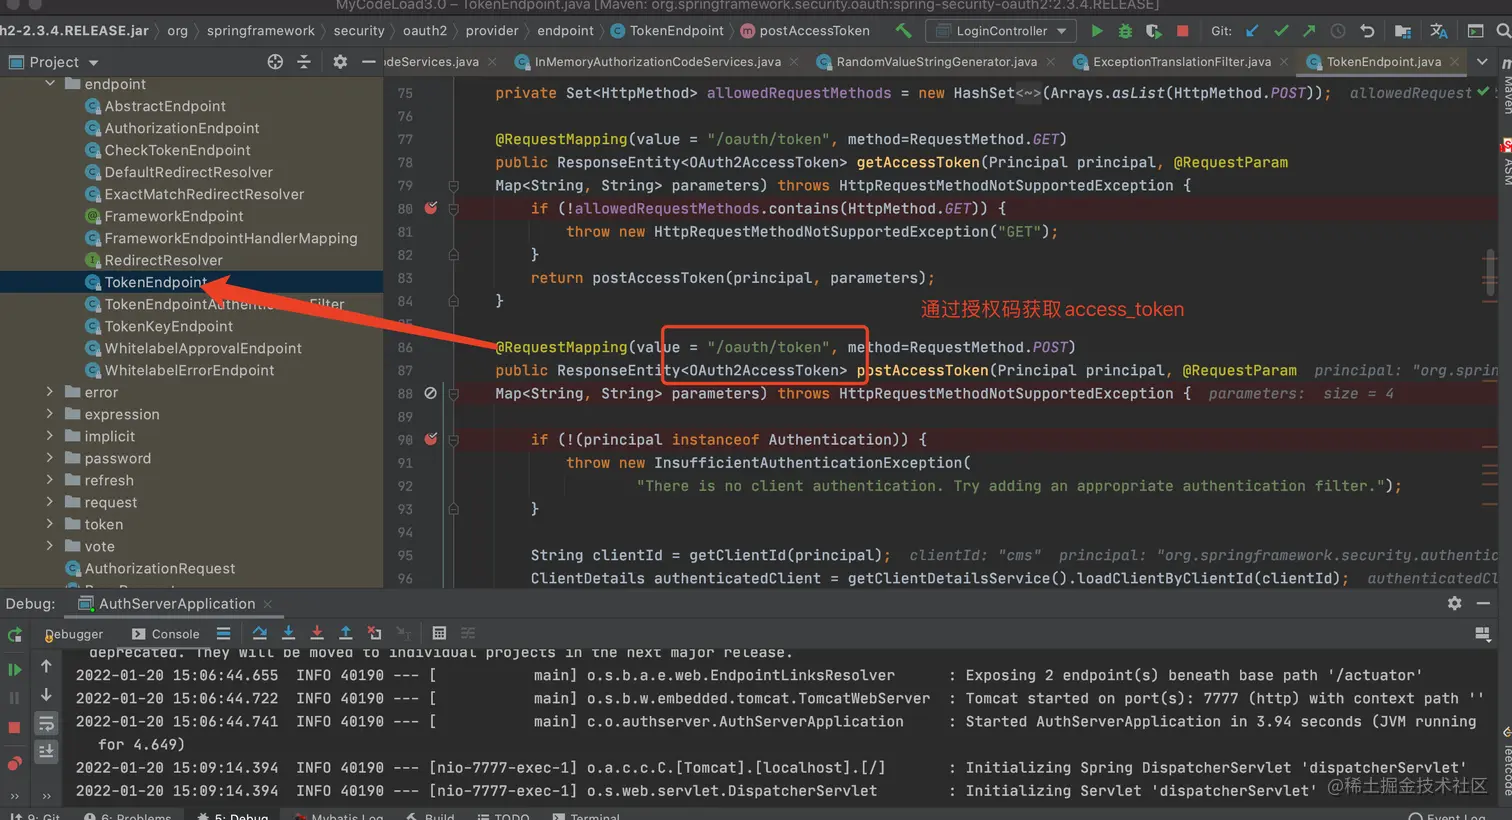Viewport: 1512px width, 820px height.
Task: Open the Search Everywhere magnifier
Action: pos(1503,31)
